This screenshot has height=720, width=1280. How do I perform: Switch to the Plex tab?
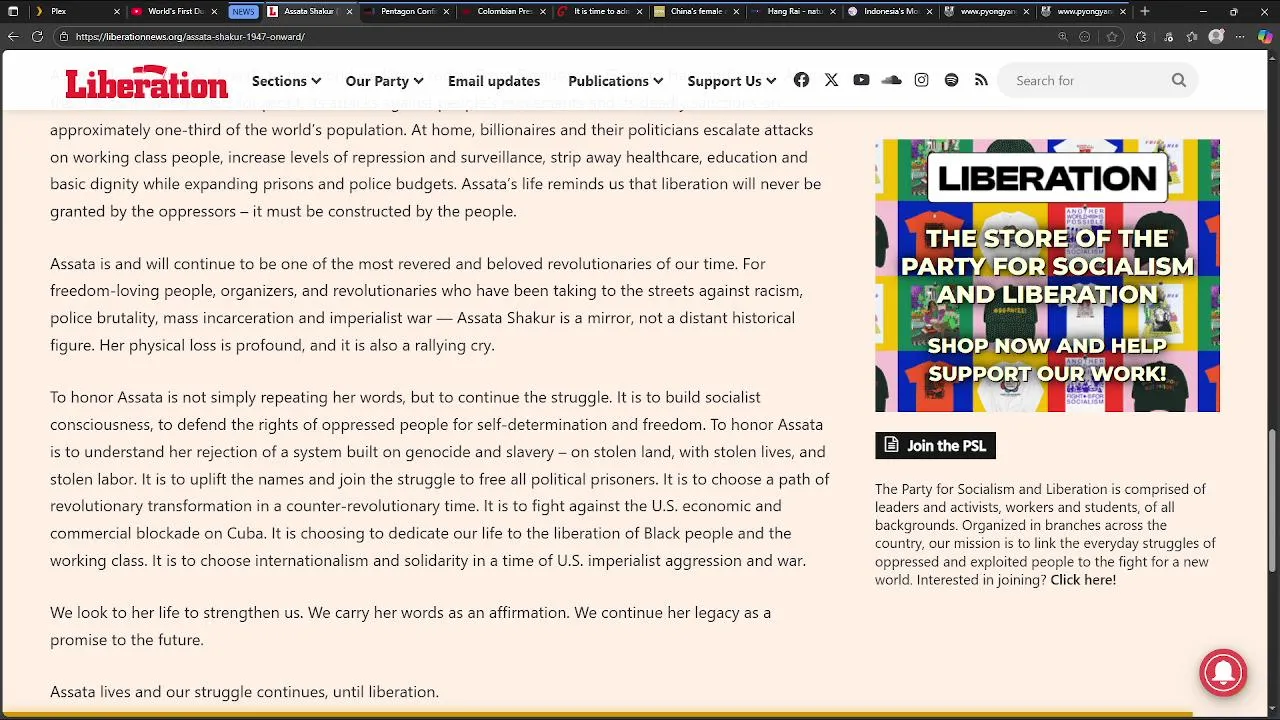point(75,11)
